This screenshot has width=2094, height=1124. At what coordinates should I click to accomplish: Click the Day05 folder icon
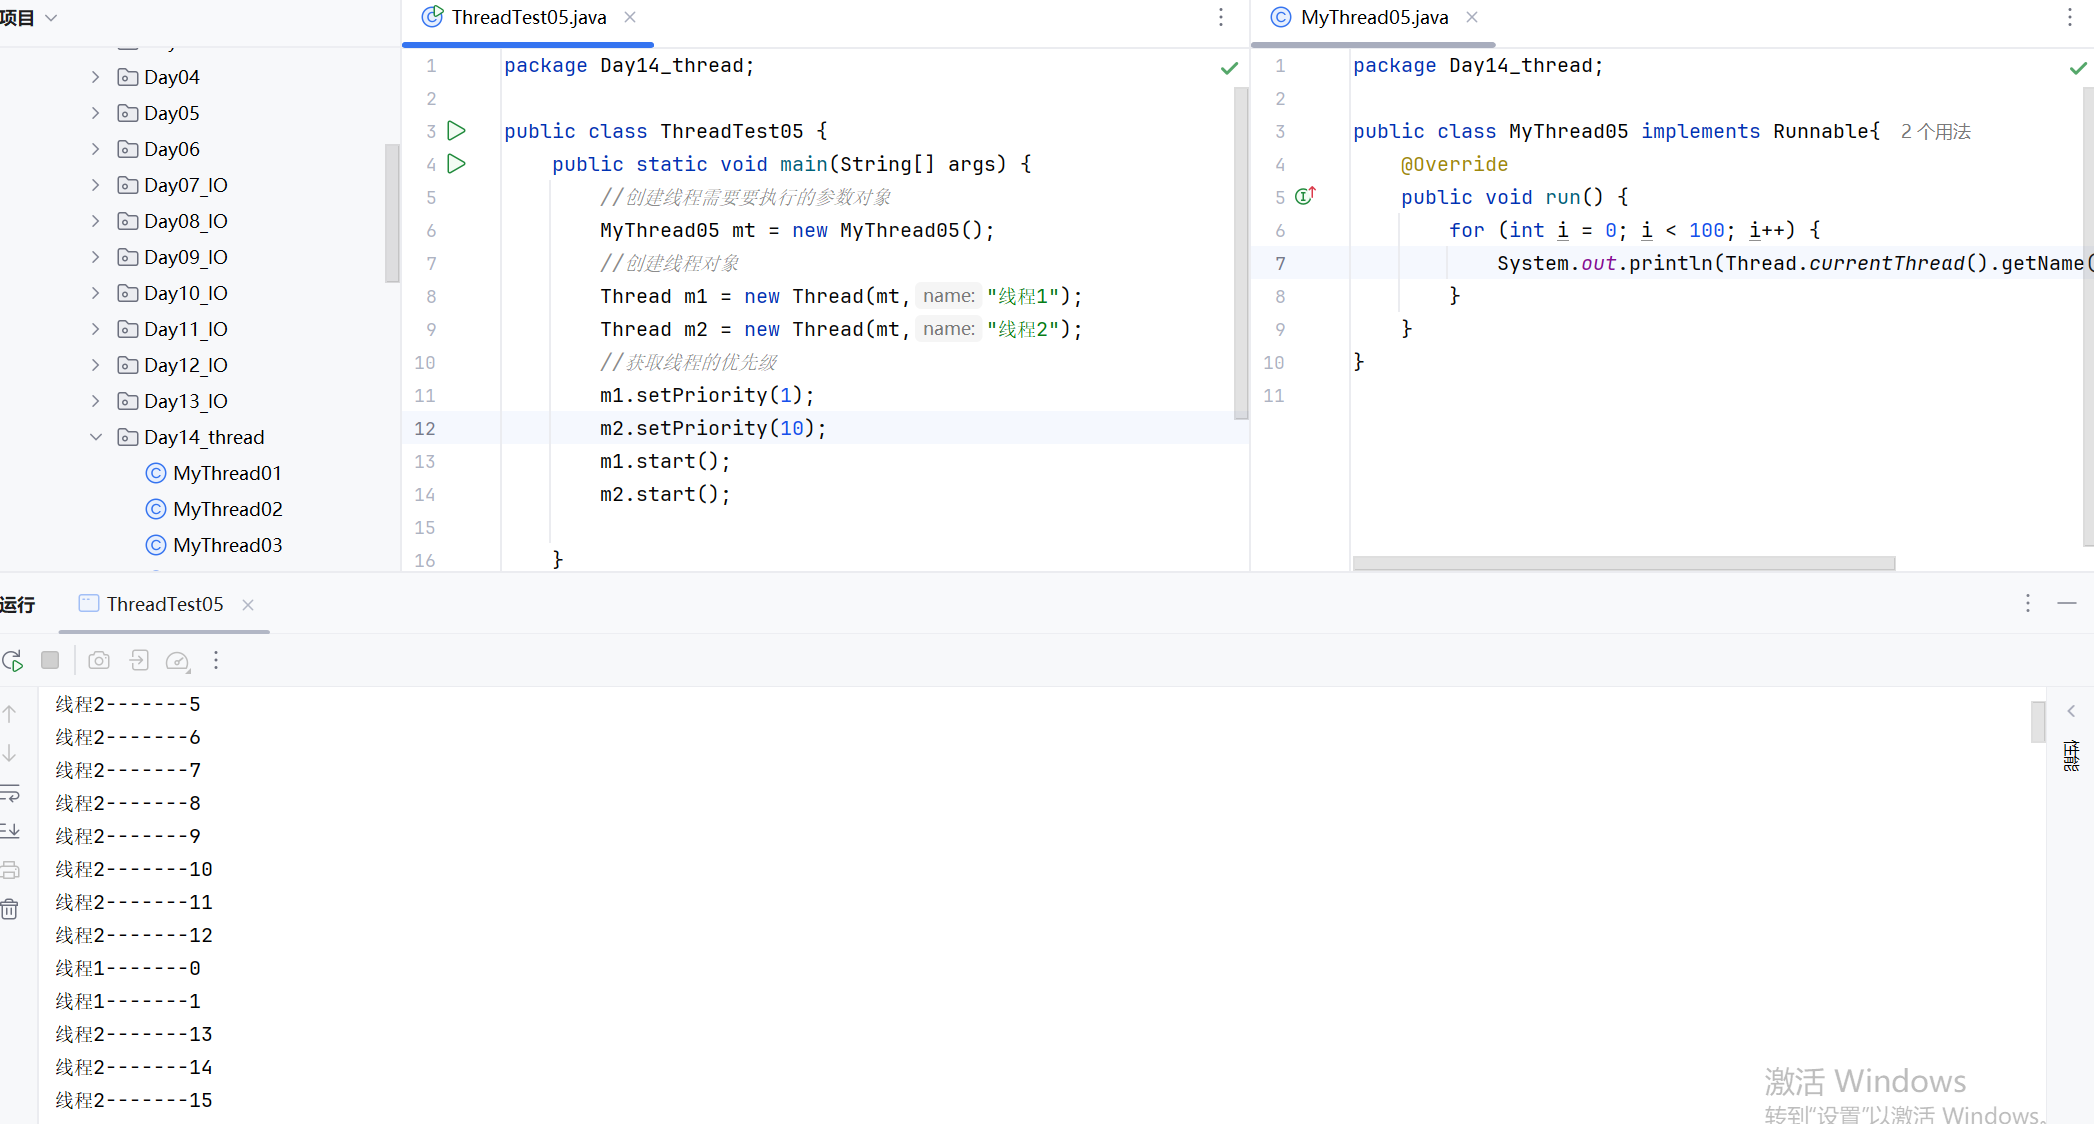[127, 113]
